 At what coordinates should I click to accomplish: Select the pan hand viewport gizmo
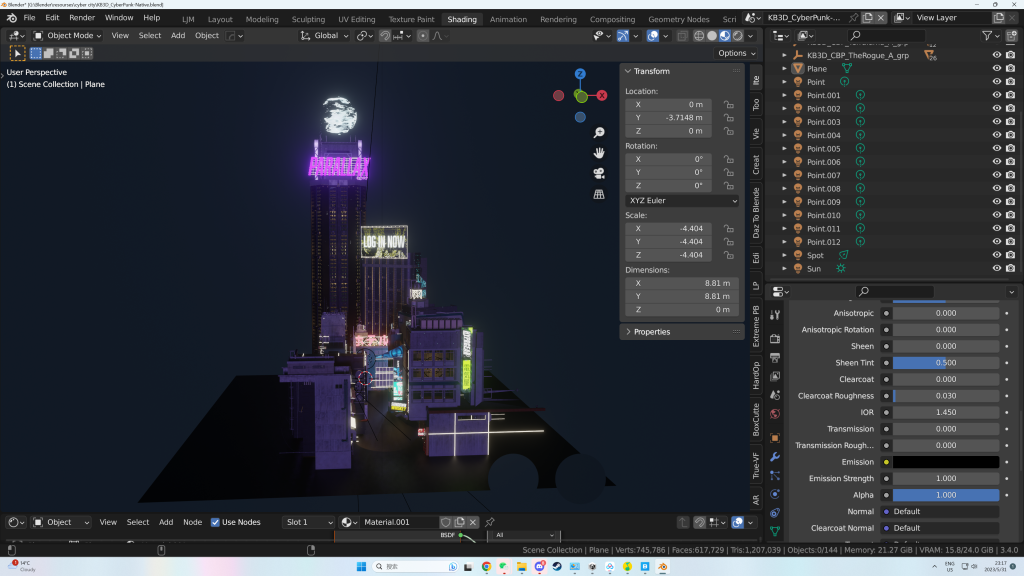click(x=599, y=153)
